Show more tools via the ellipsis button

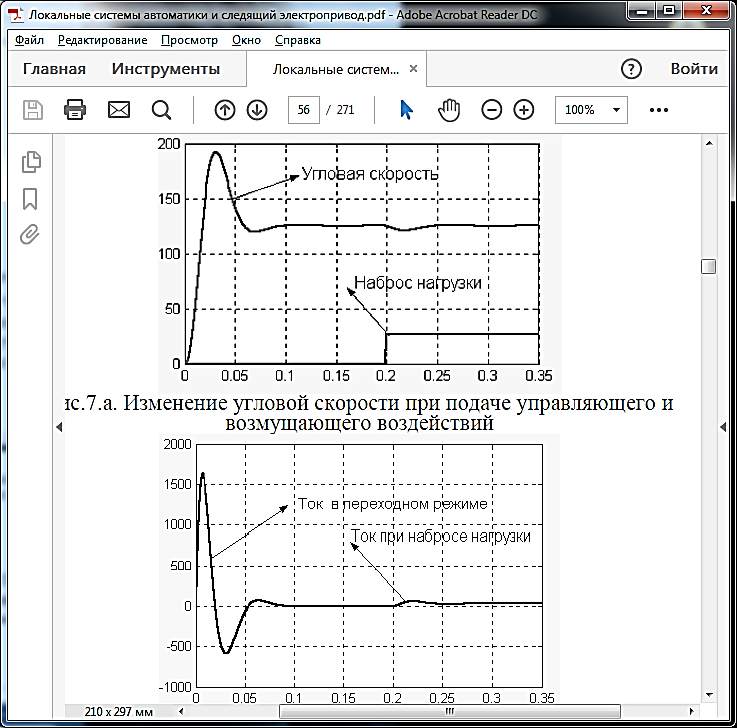coord(658,109)
